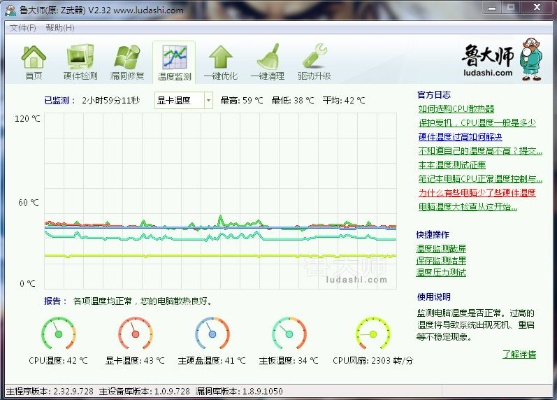The image size is (557, 400).
Task: Click quick action 保存监测结果
Action: pos(441,260)
